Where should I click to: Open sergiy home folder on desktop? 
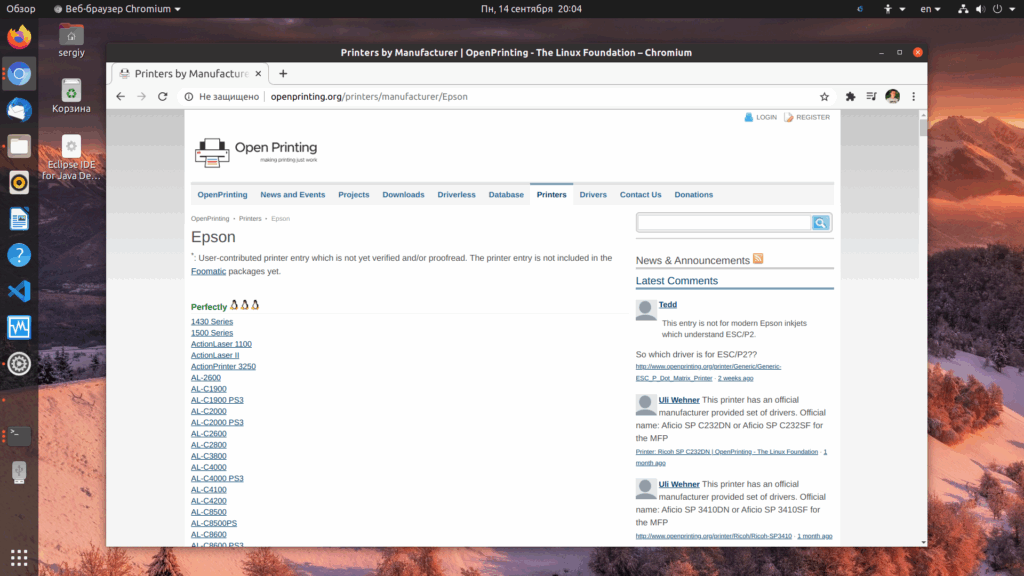71,40
